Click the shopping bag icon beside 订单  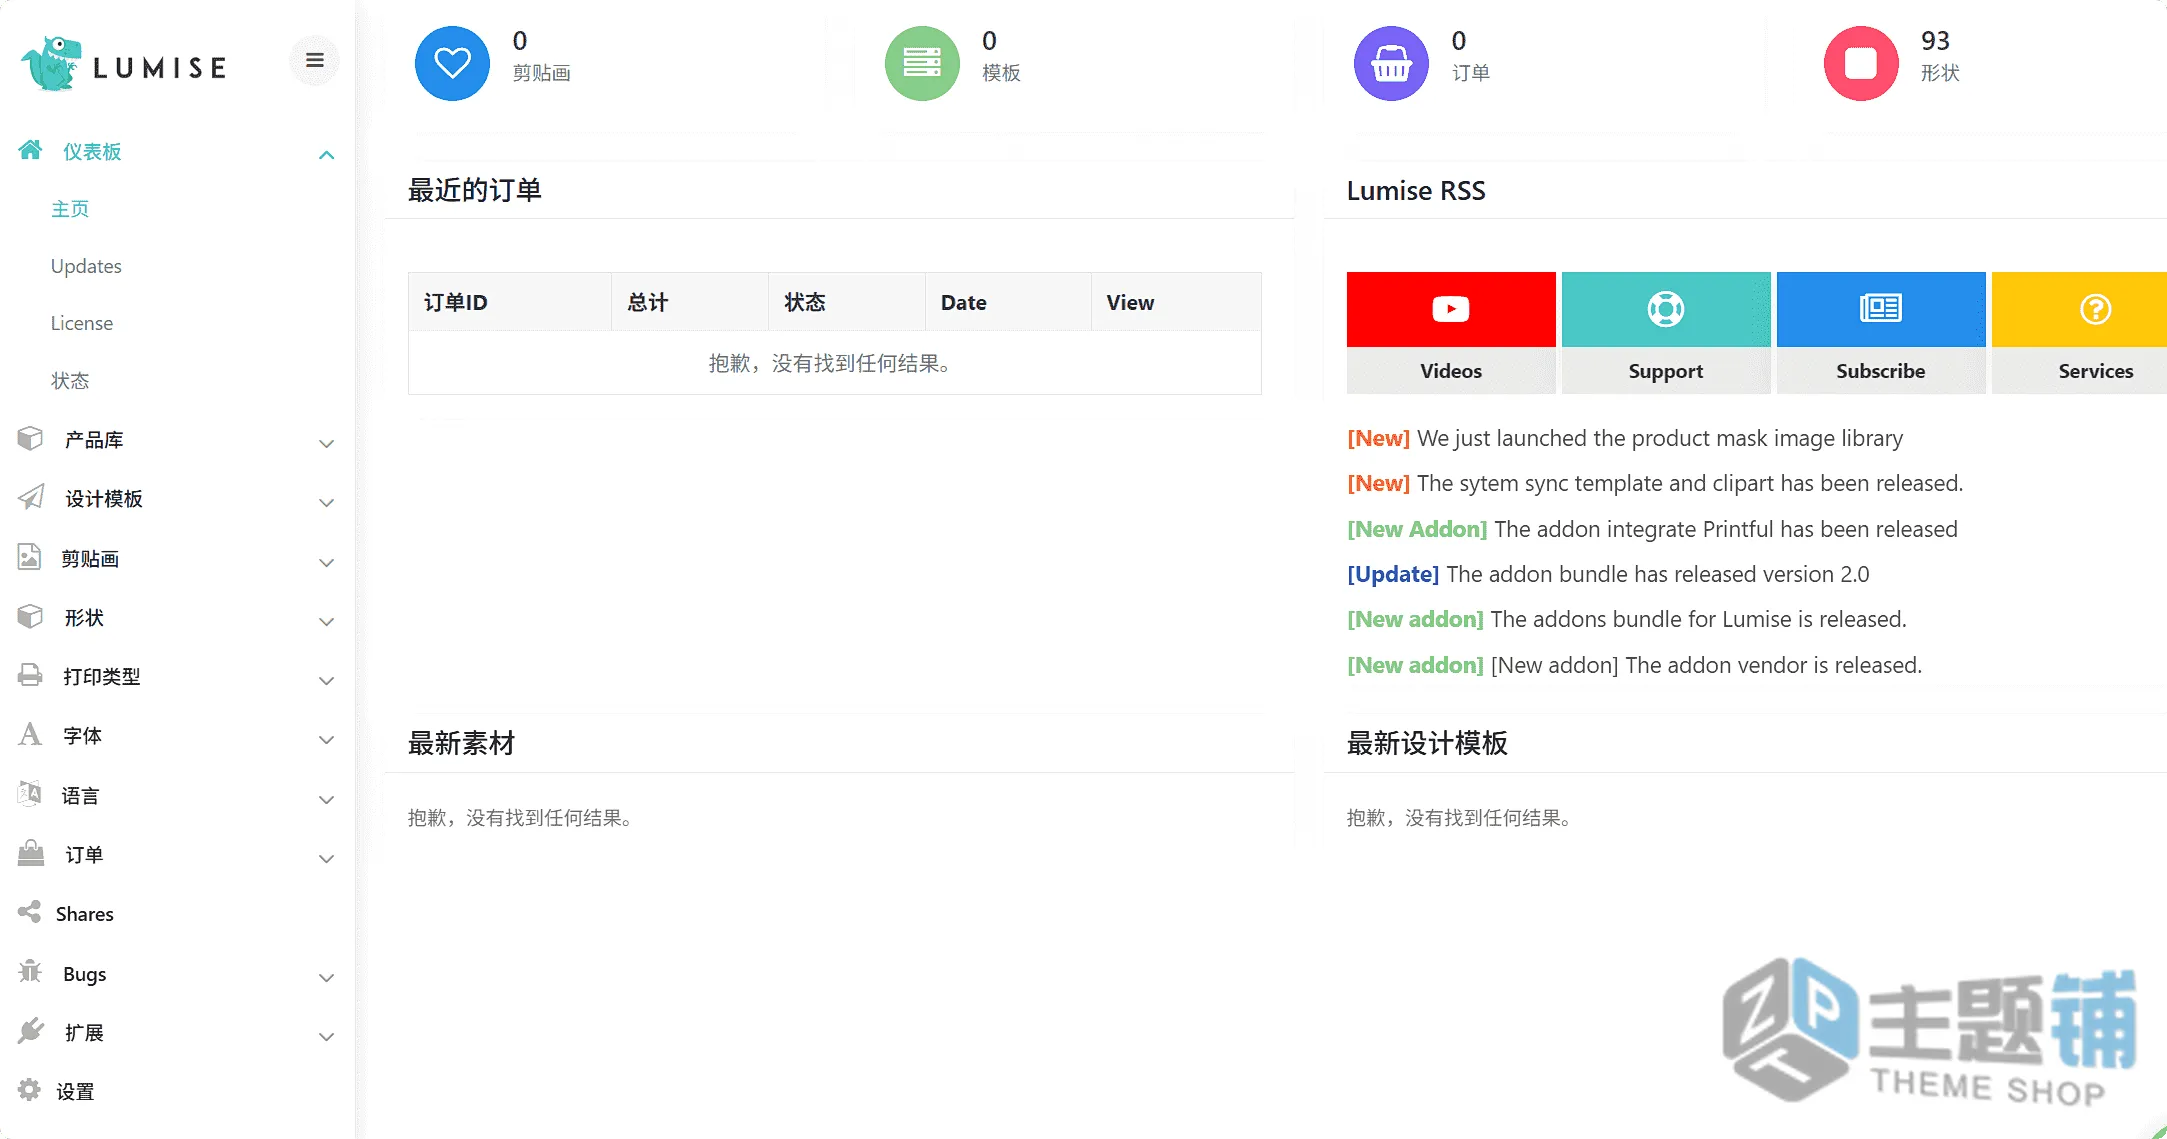click(31, 853)
